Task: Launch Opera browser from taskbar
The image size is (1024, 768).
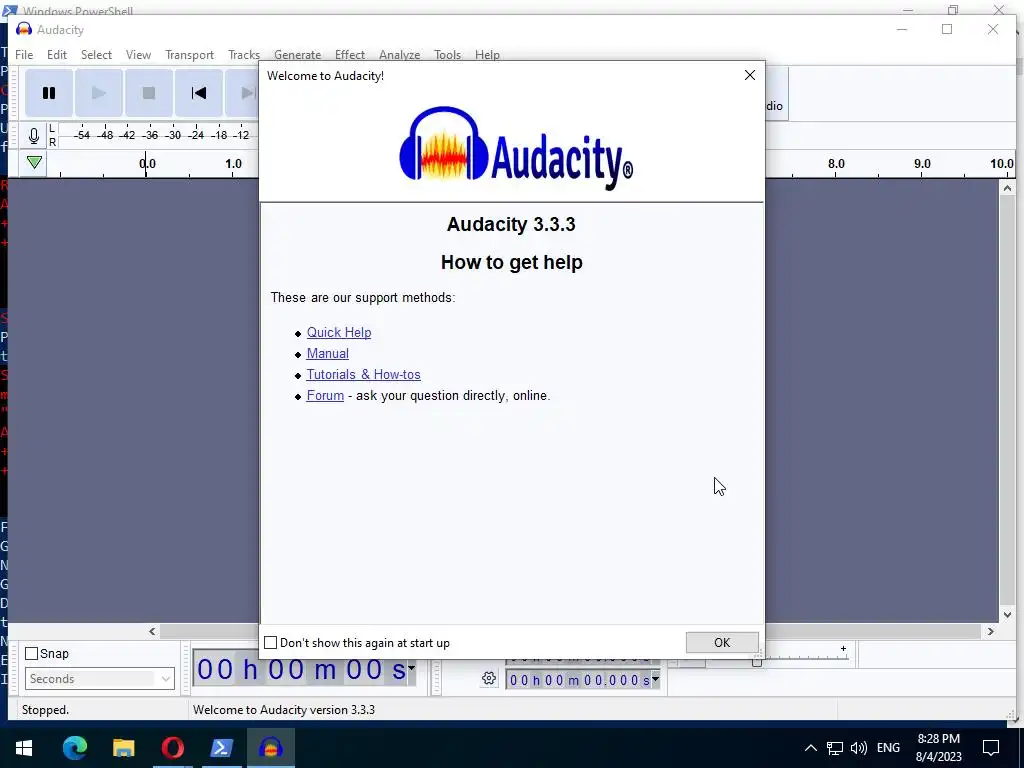Action: tap(172, 748)
